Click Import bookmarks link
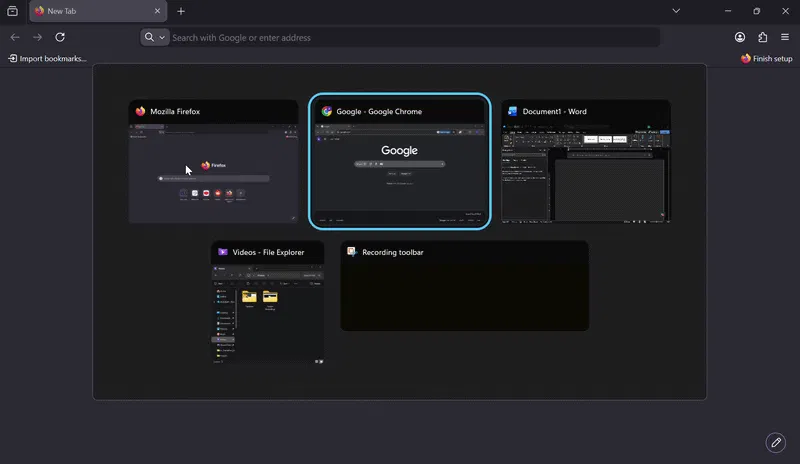The height and width of the screenshot is (464, 800). click(x=47, y=59)
